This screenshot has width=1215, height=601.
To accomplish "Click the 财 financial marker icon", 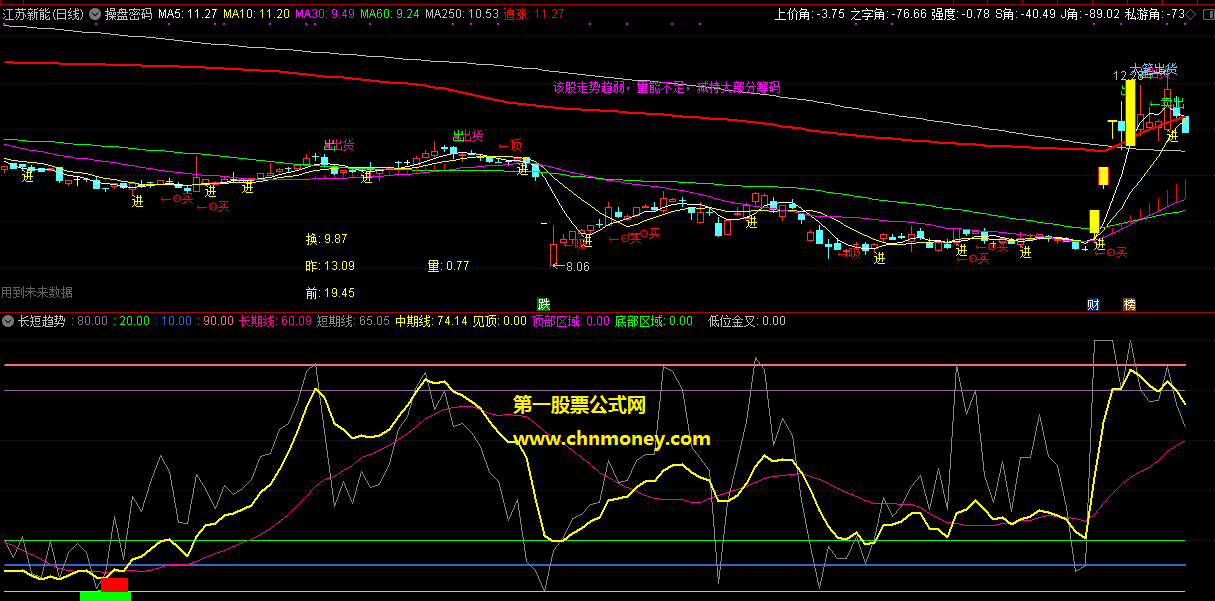I will [x=1094, y=304].
